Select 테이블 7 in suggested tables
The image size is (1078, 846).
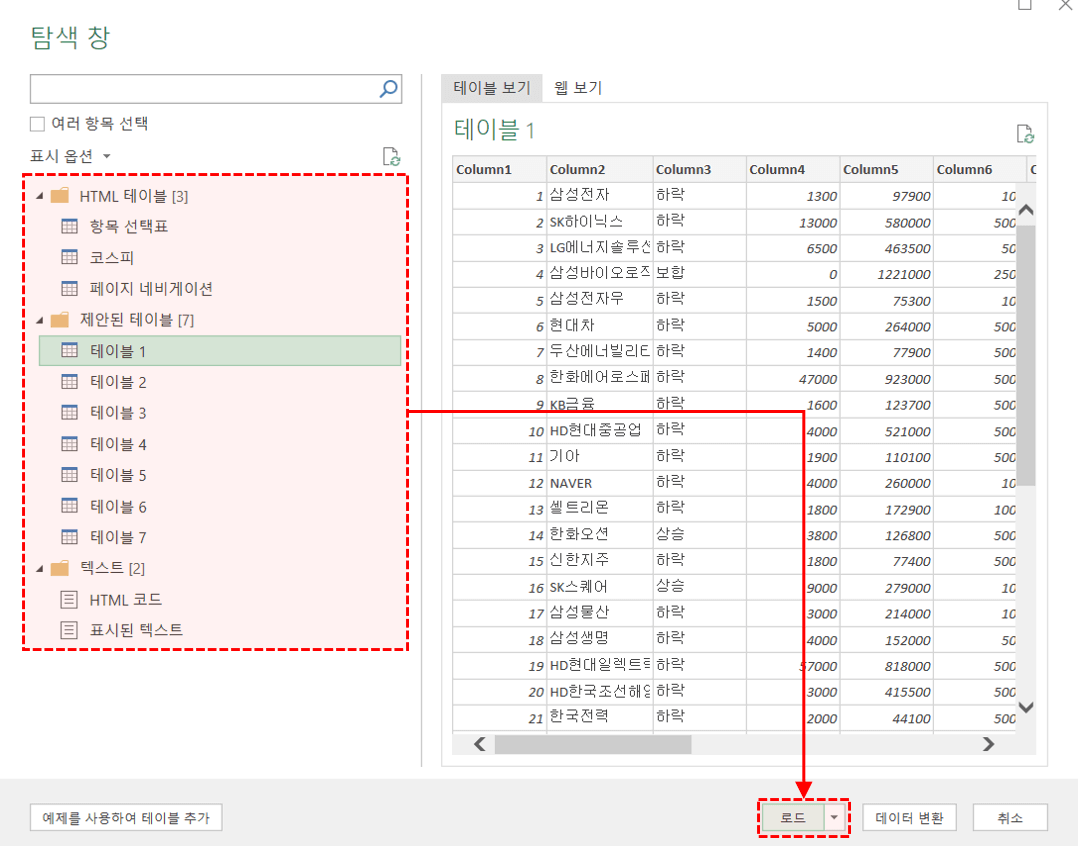118,537
